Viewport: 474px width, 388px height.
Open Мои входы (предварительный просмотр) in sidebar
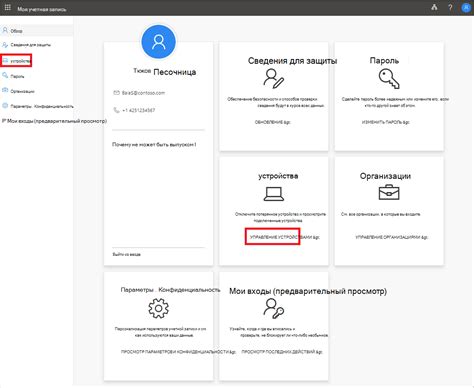57,121
